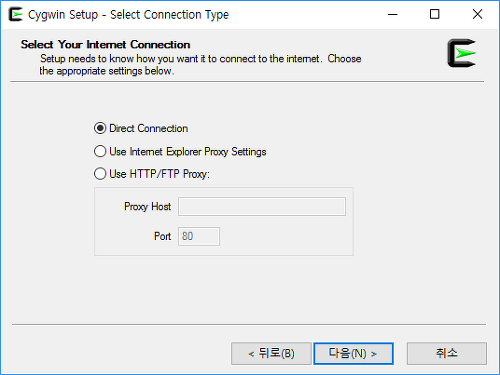Click the Port field showing 80
Image resolution: width=500 pixels, height=375 pixels.
click(x=199, y=236)
